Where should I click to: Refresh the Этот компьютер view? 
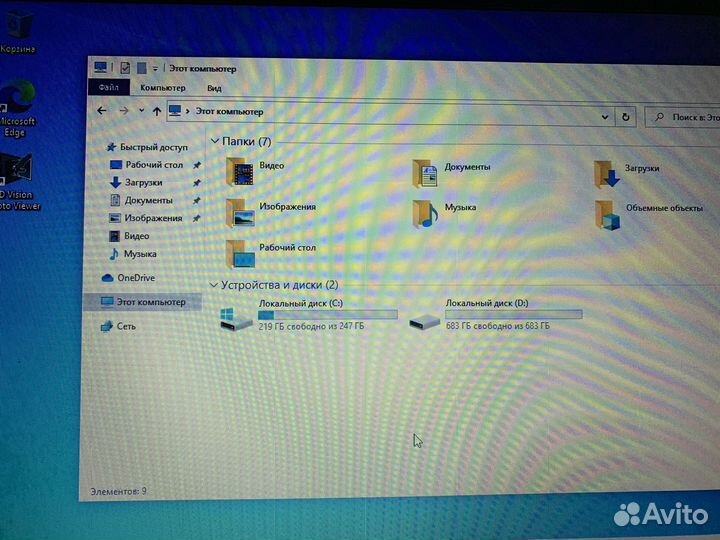(625, 117)
